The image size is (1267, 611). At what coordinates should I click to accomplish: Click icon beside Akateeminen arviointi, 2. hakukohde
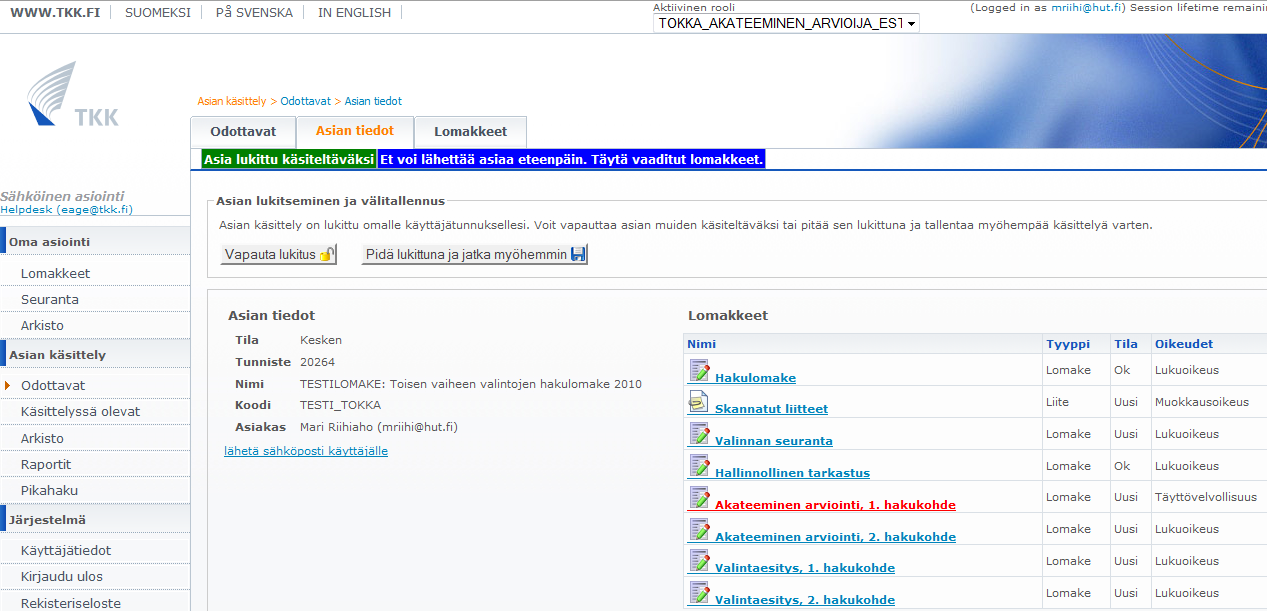tap(699, 529)
